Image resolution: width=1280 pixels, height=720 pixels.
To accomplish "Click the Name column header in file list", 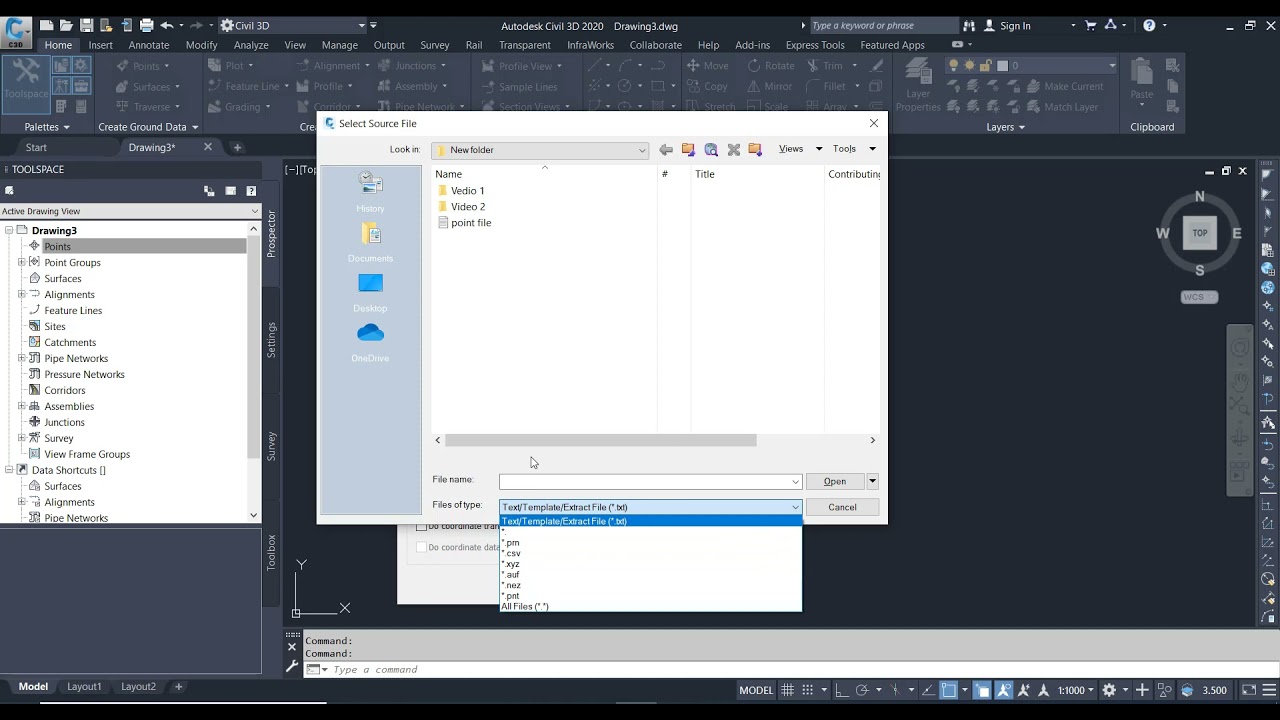I will [545, 174].
